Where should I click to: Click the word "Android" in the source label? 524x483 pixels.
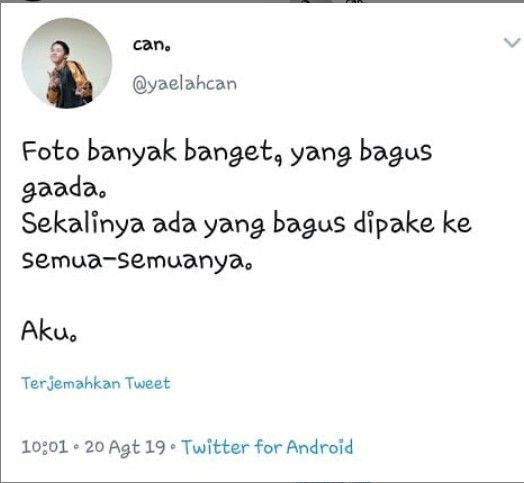tap(320, 447)
